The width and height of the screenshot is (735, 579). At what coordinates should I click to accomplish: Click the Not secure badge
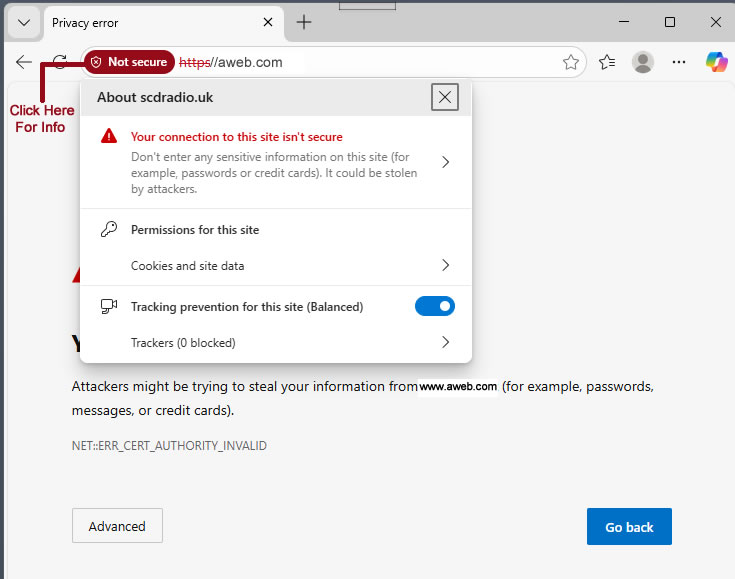point(129,62)
